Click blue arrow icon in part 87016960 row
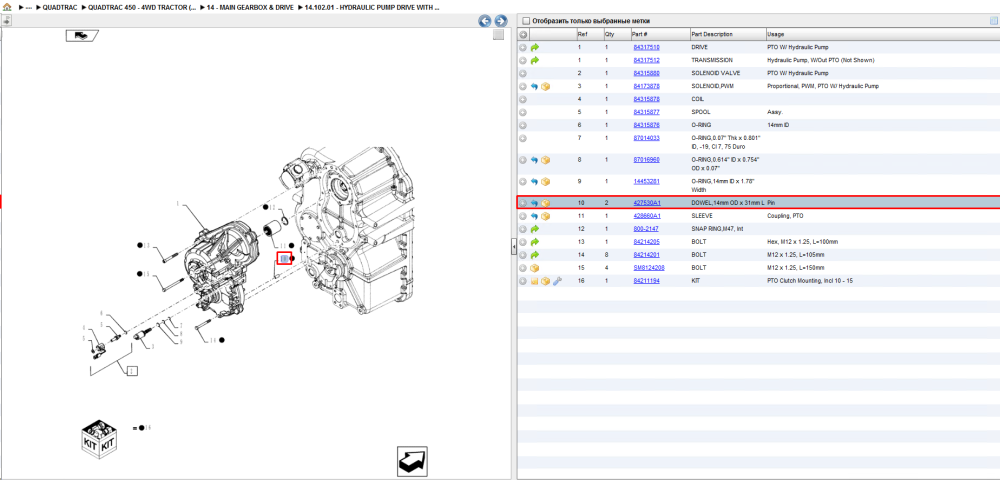 coord(534,159)
